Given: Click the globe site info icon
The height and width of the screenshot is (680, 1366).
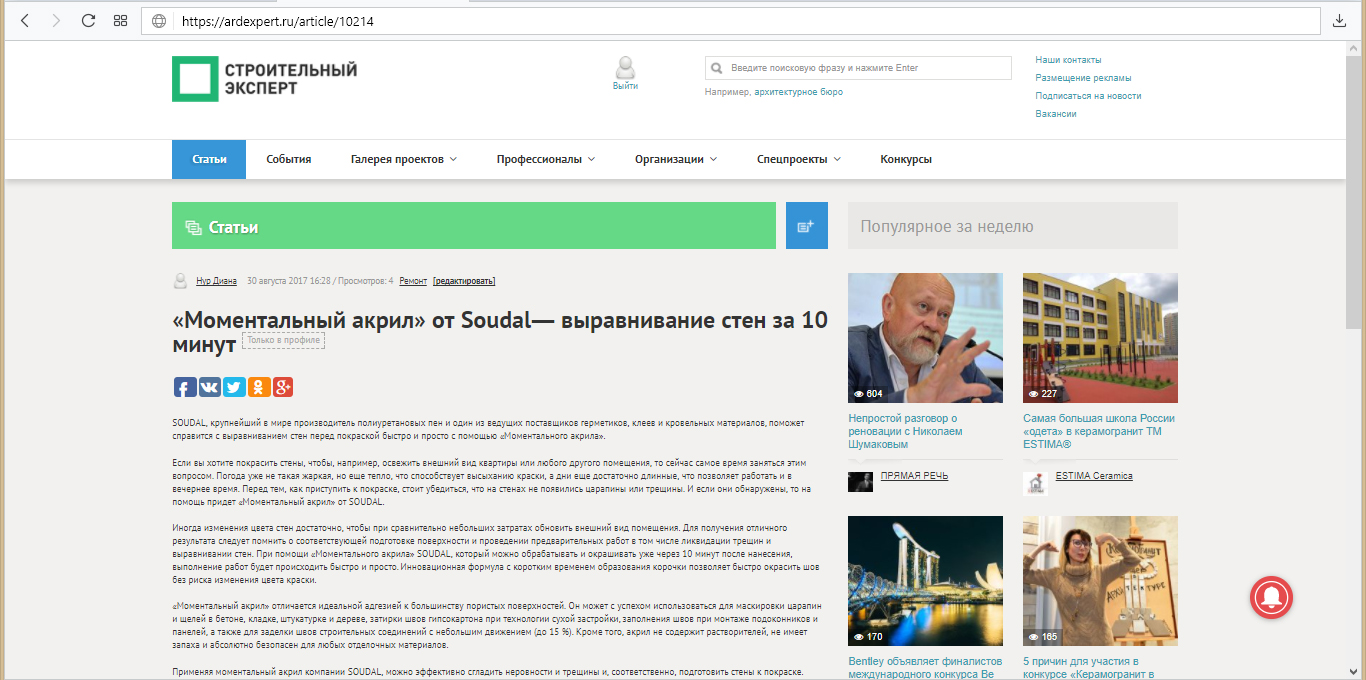Looking at the screenshot, I should point(159,20).
